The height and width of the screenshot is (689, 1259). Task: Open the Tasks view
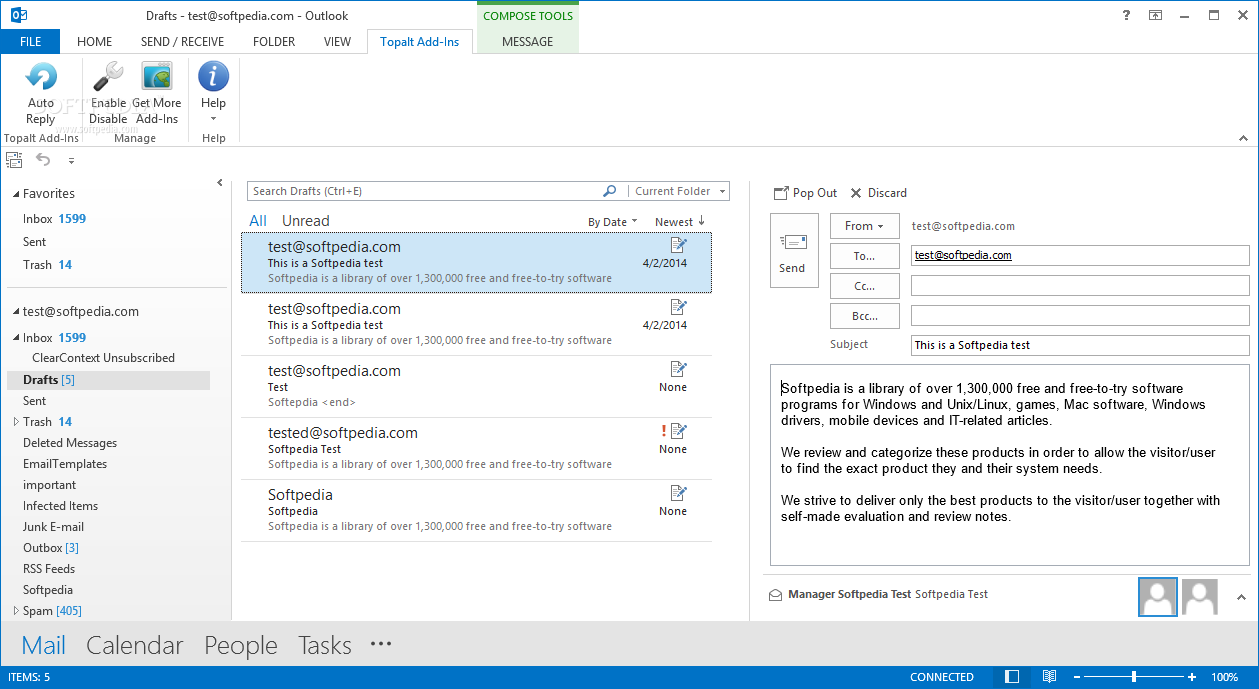click(325, 646)
